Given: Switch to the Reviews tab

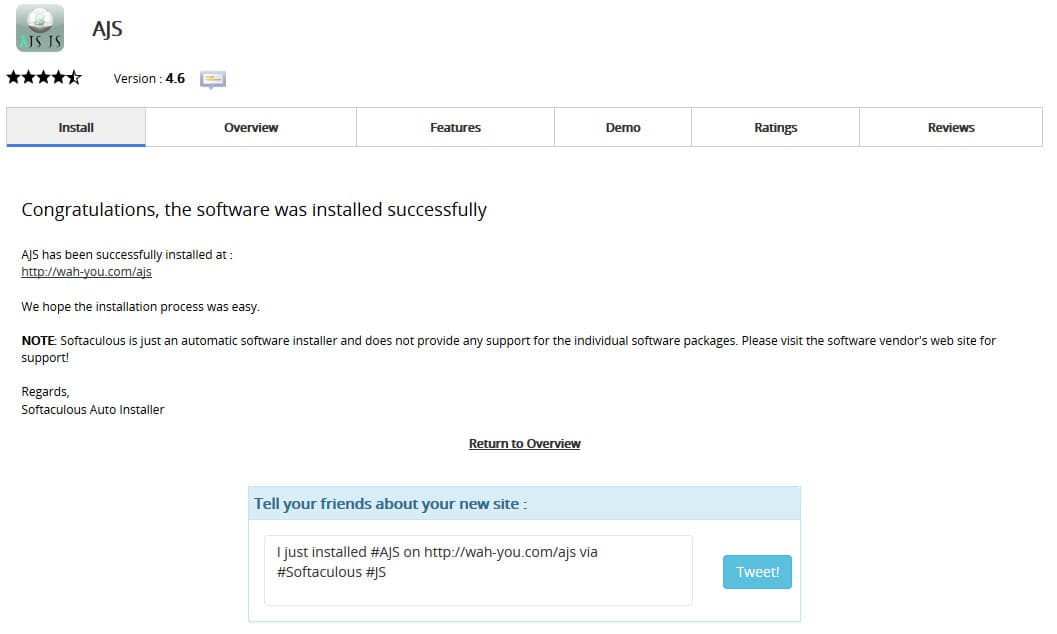Looking at the screenshot, I should [x=951, y=127].
